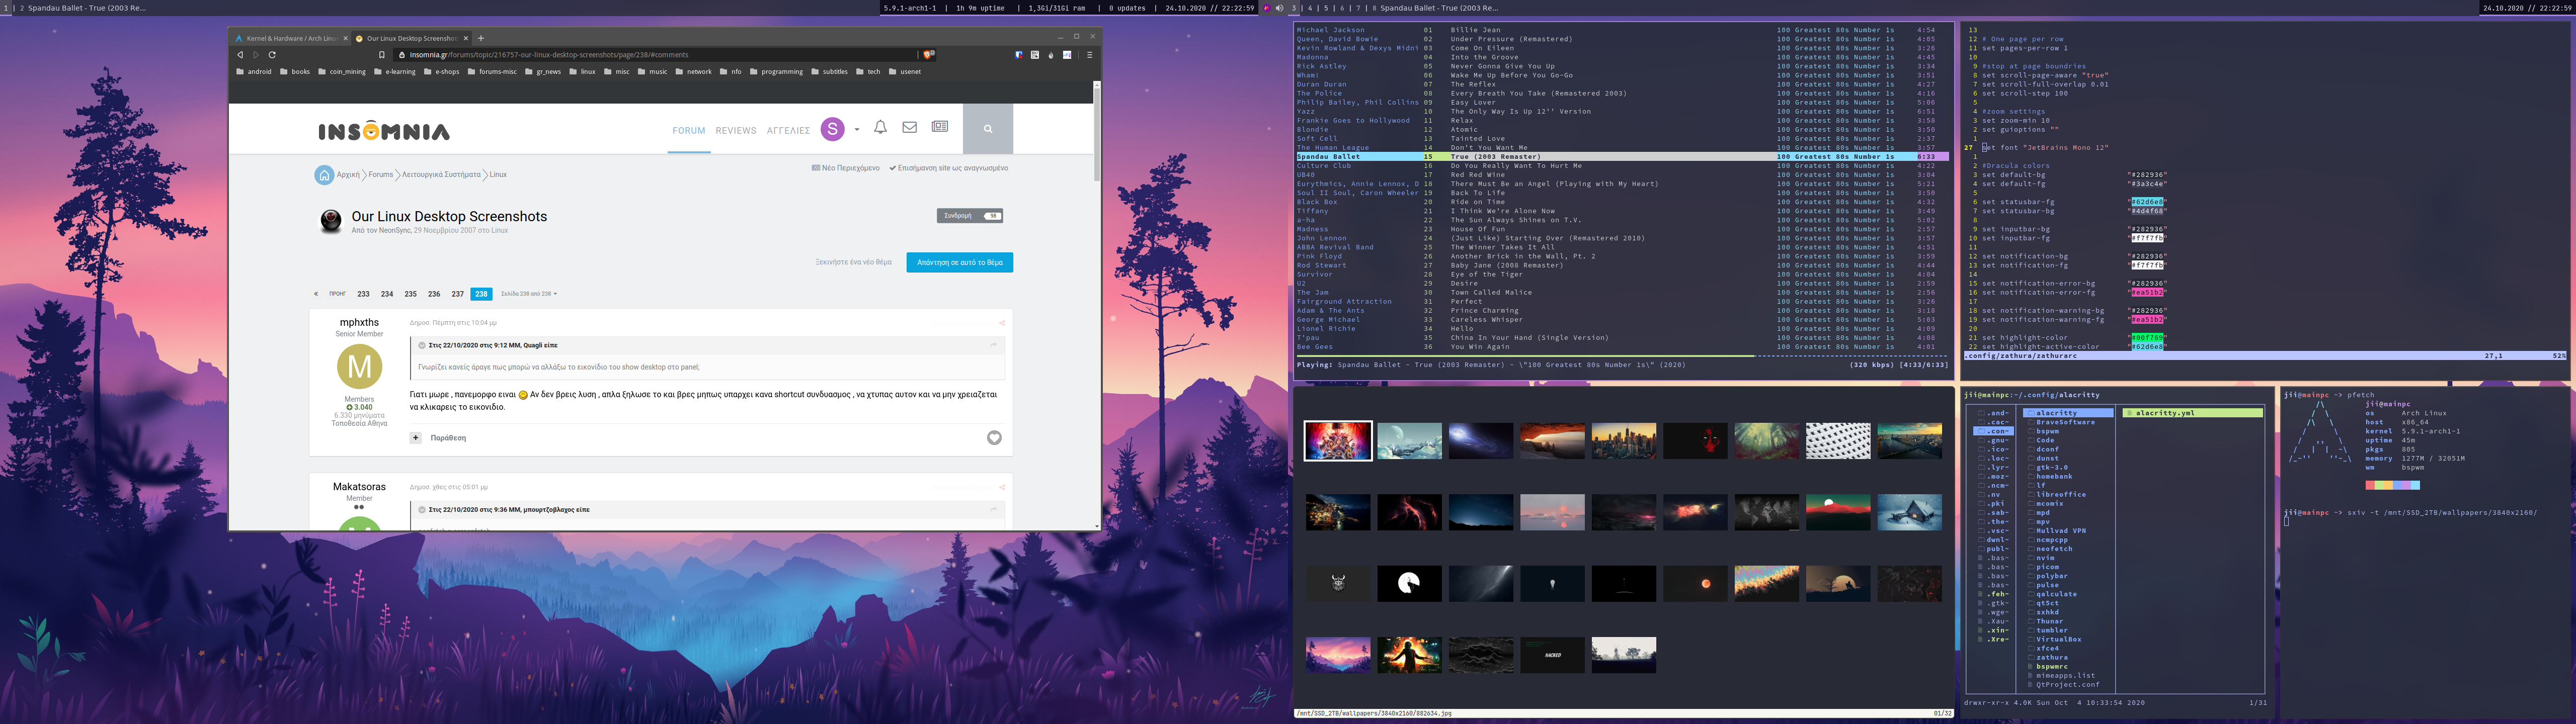2576x724 pixels.
Task: Click Απάντηση σε αυτό το θέμα button
Action: point(960,262)
